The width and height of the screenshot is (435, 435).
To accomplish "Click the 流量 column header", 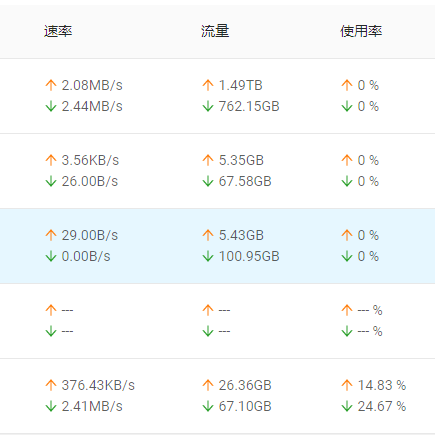I will click(x=215, y=31).
